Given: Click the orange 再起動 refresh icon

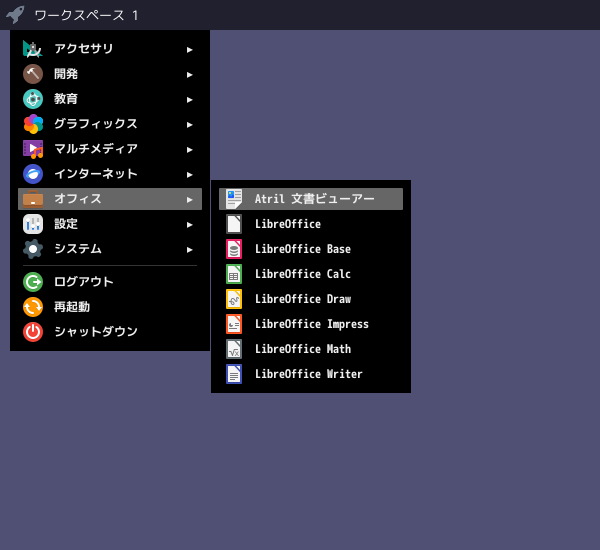Looking at the screenshot, I should 33,307.
